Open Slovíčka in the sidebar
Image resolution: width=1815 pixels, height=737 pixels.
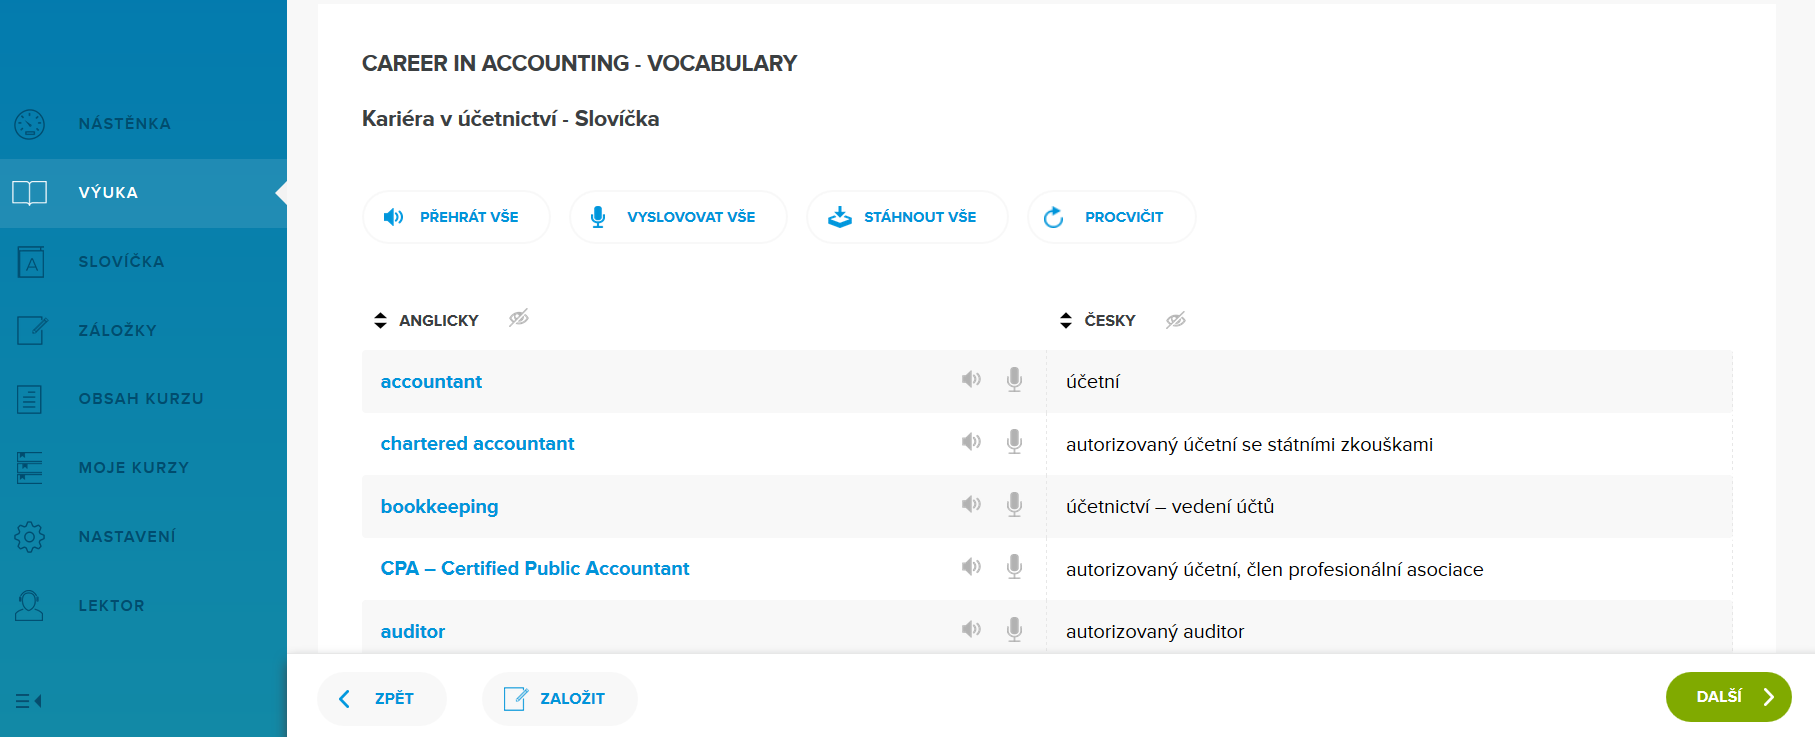[x=121, y=261]
